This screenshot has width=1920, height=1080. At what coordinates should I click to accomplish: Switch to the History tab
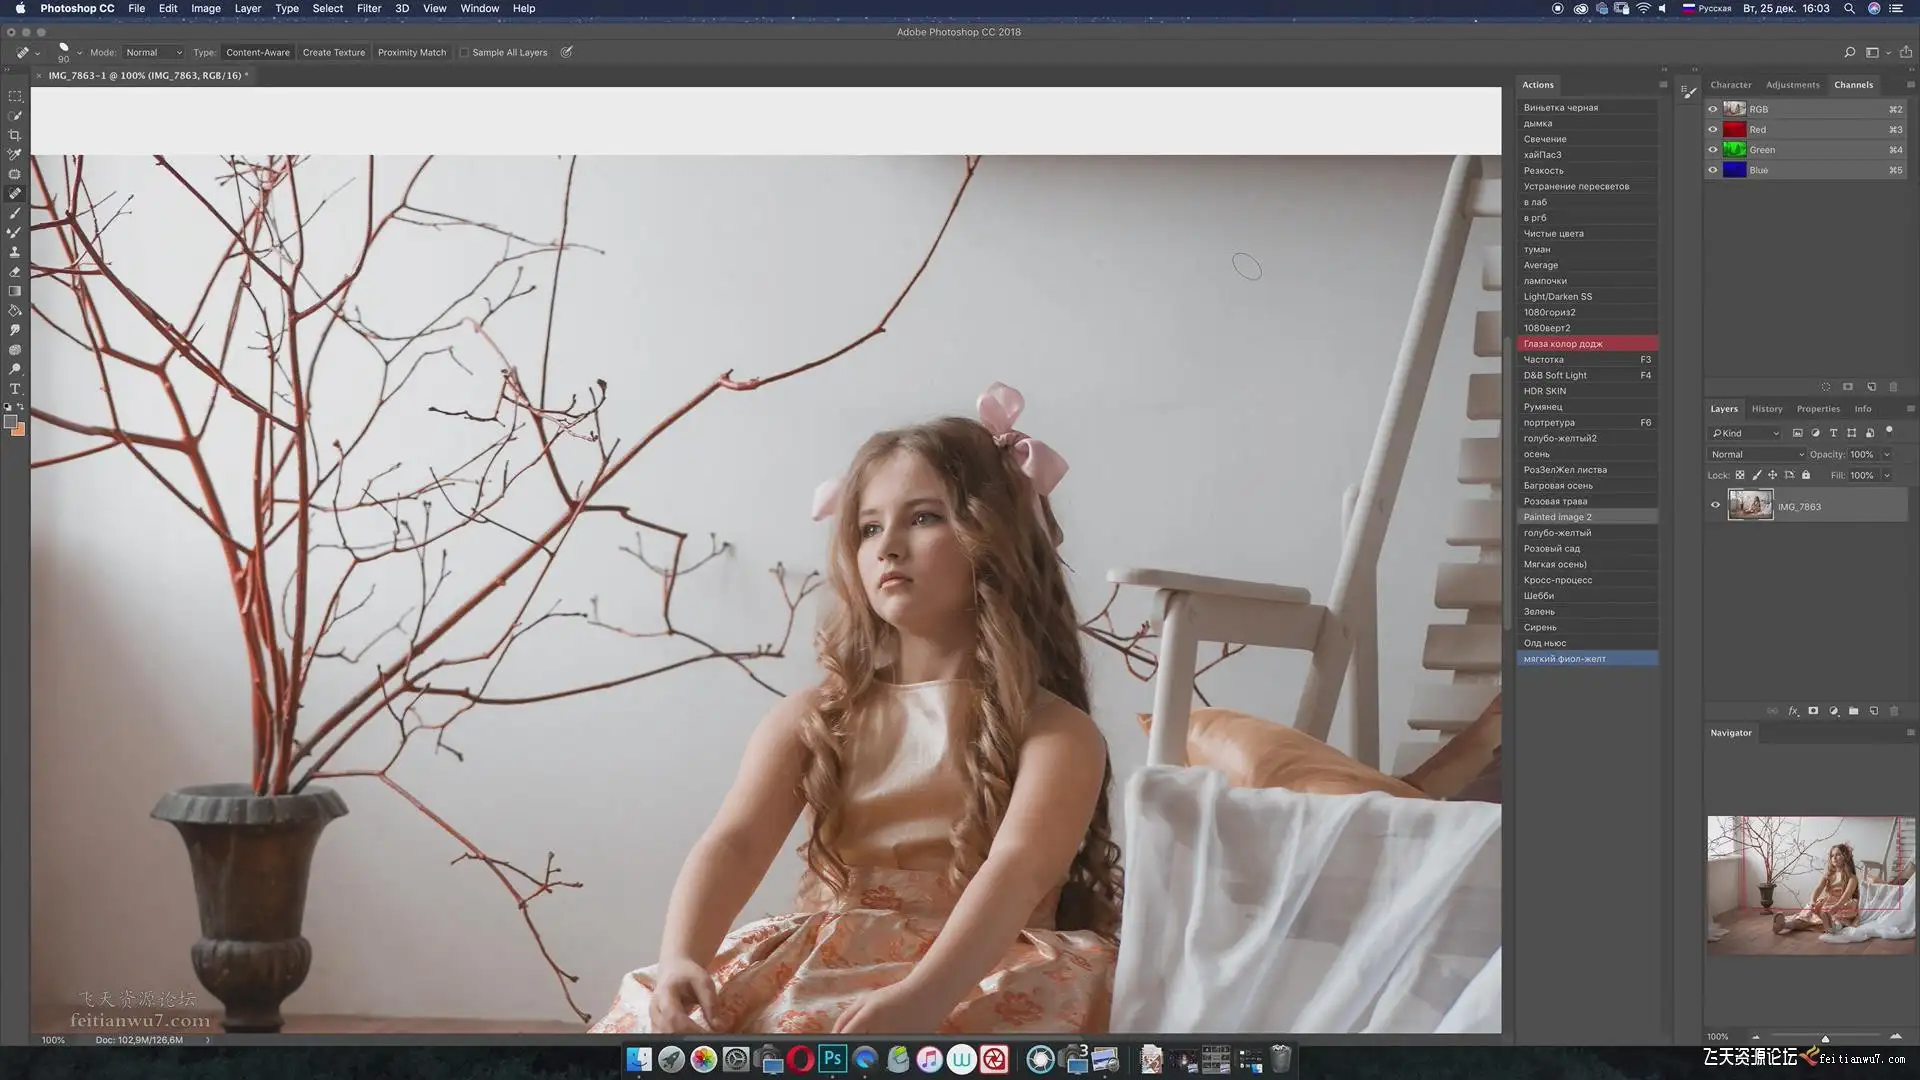[1766, 409]
